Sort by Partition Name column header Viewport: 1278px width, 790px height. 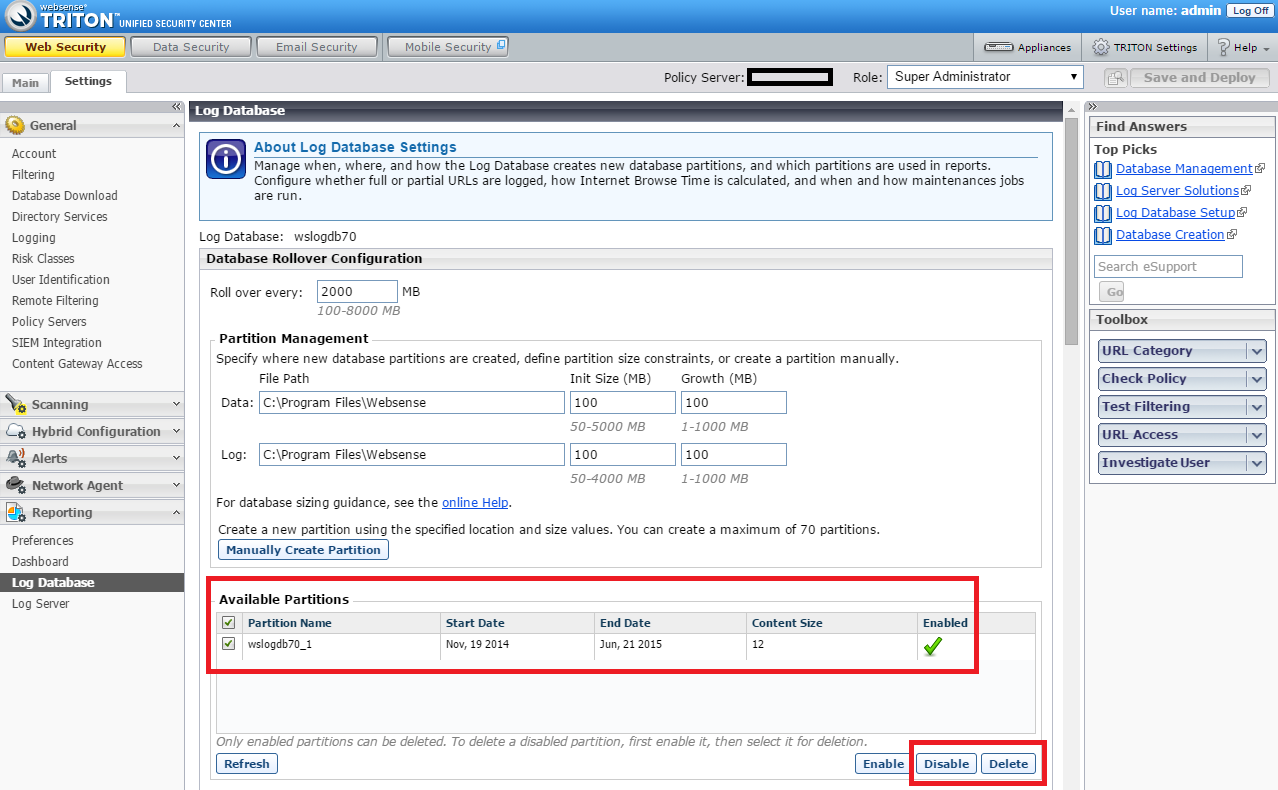click(x=341, y=623)
